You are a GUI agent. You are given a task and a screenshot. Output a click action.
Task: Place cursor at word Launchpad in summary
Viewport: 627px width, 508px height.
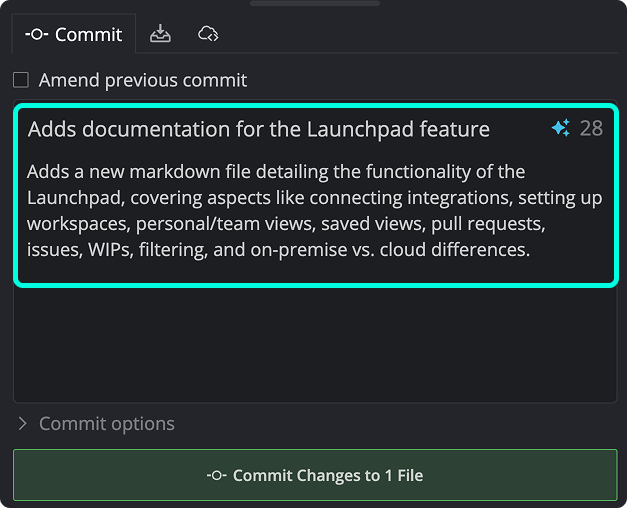click(x=360, y=129)
